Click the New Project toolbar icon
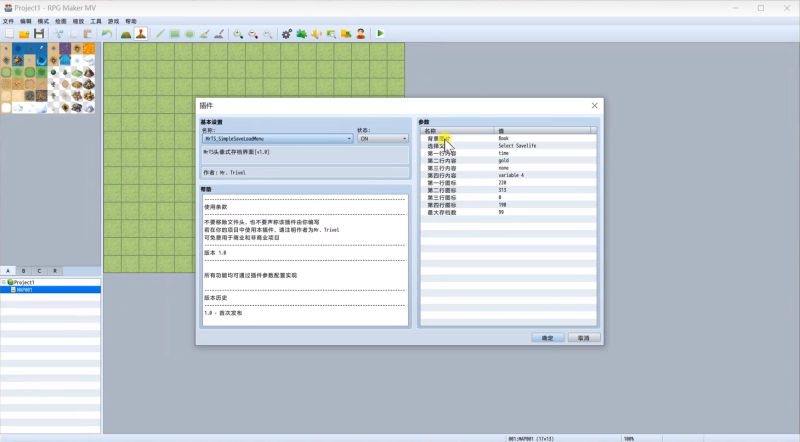 click(x=9, y=34)
